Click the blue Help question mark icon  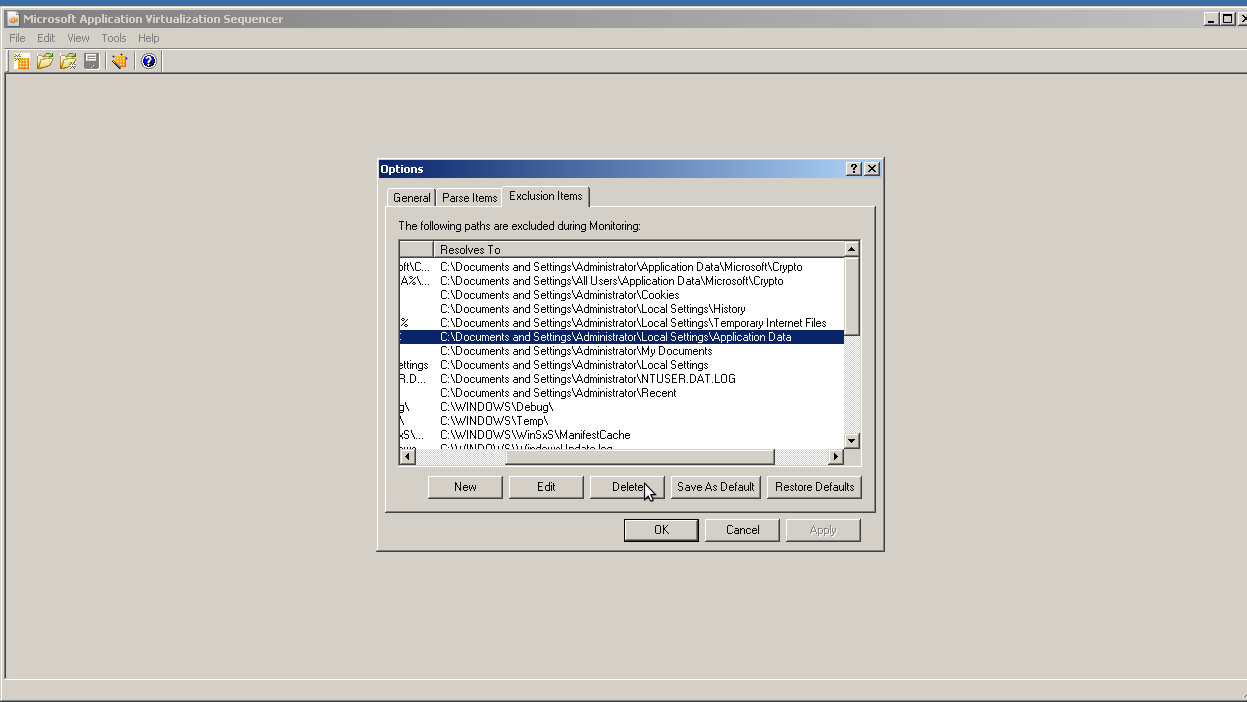point(149,61)
